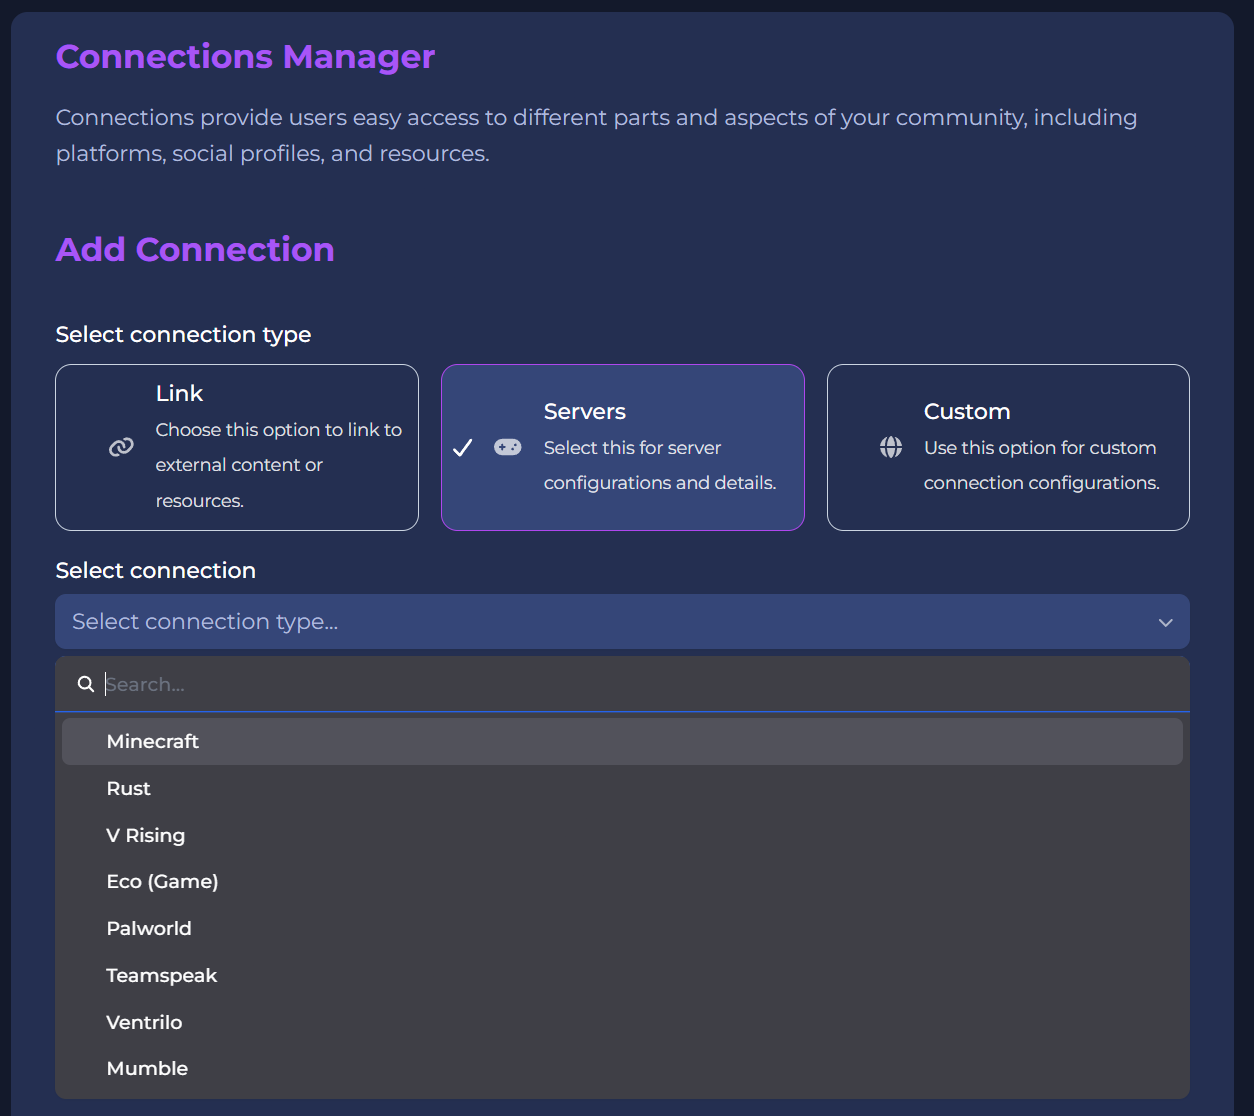Click the gamepad icon on the Servers card
1254x1116 pixels.
[507, 447]
